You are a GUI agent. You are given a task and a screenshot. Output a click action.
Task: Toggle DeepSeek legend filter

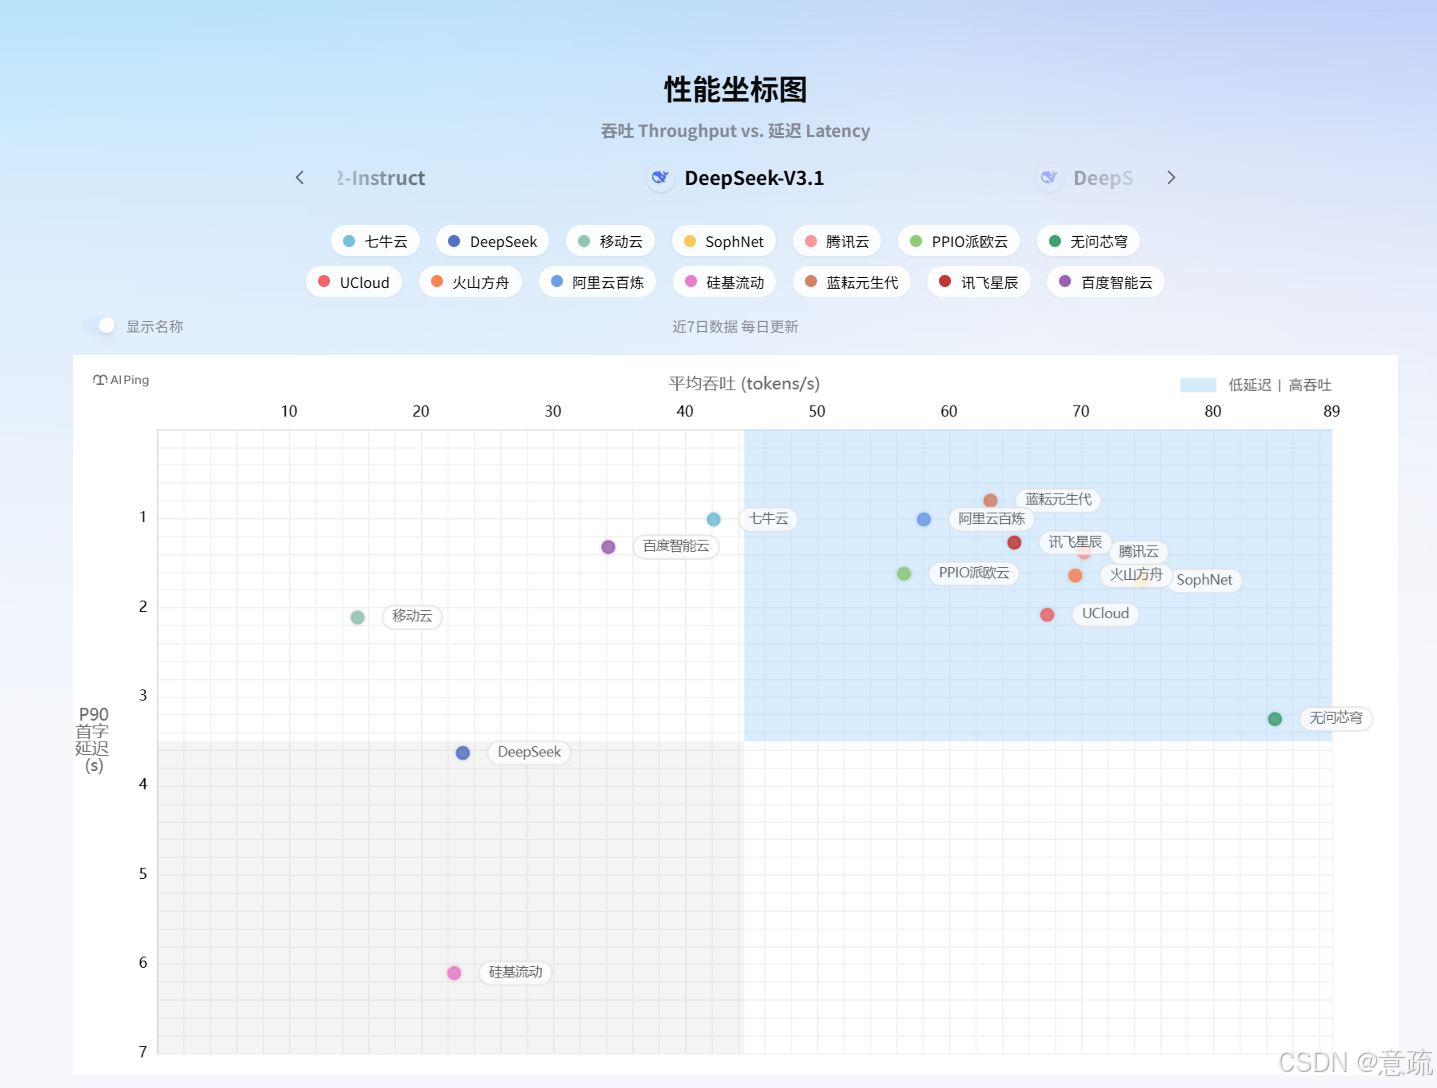[492, 241]
